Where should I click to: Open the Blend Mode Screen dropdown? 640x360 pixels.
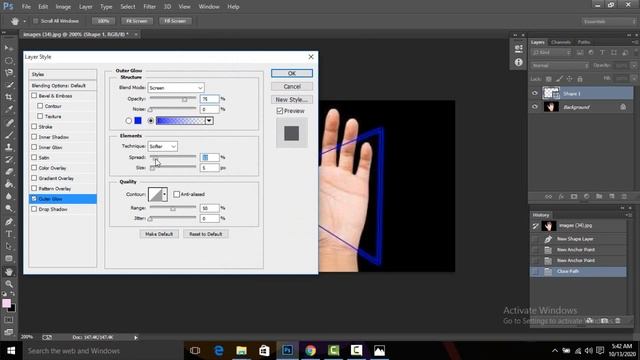[176, 88]
